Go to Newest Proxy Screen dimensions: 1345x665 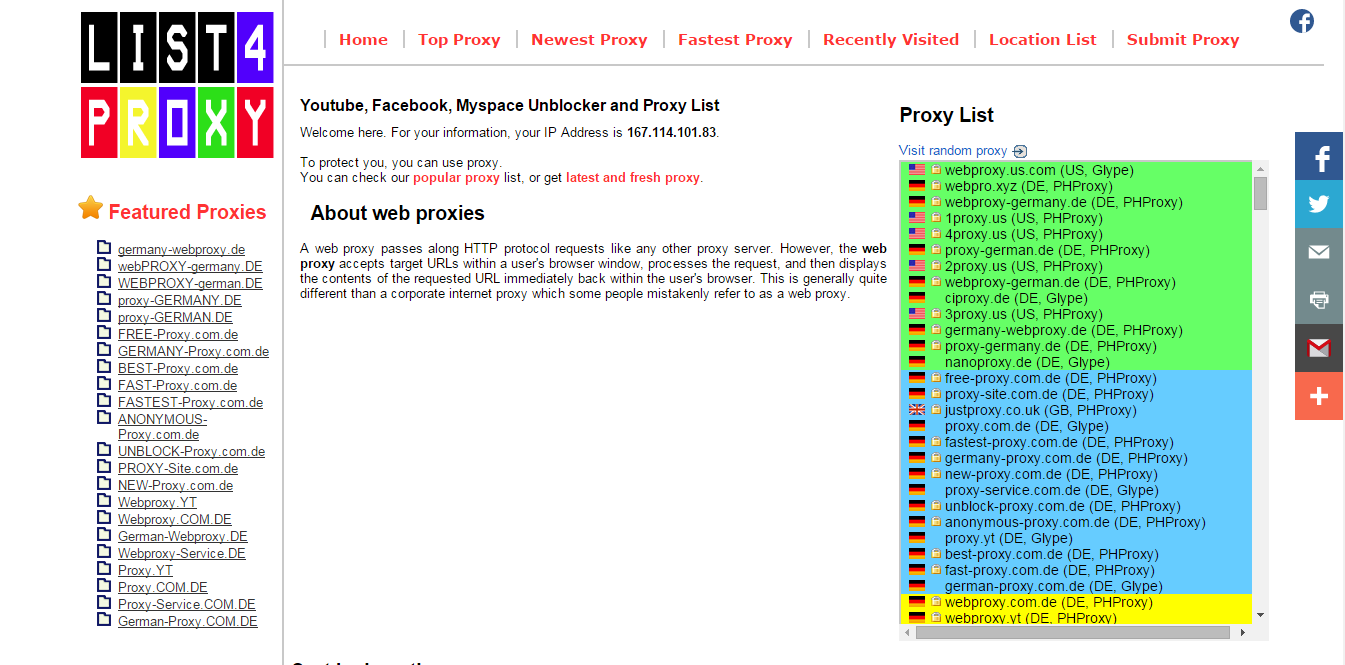click(x=589, y=40)
